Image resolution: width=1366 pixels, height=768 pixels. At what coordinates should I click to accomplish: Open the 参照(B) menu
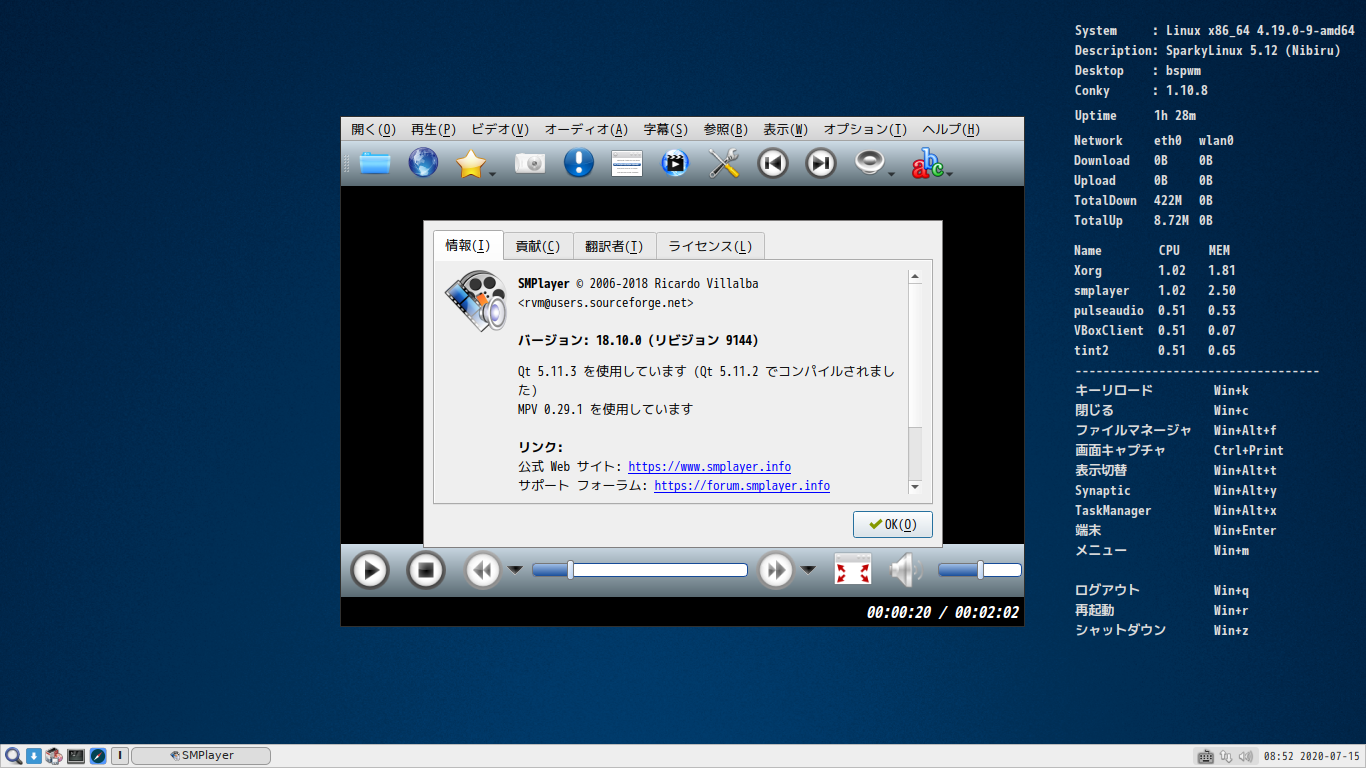click(725, 130)
